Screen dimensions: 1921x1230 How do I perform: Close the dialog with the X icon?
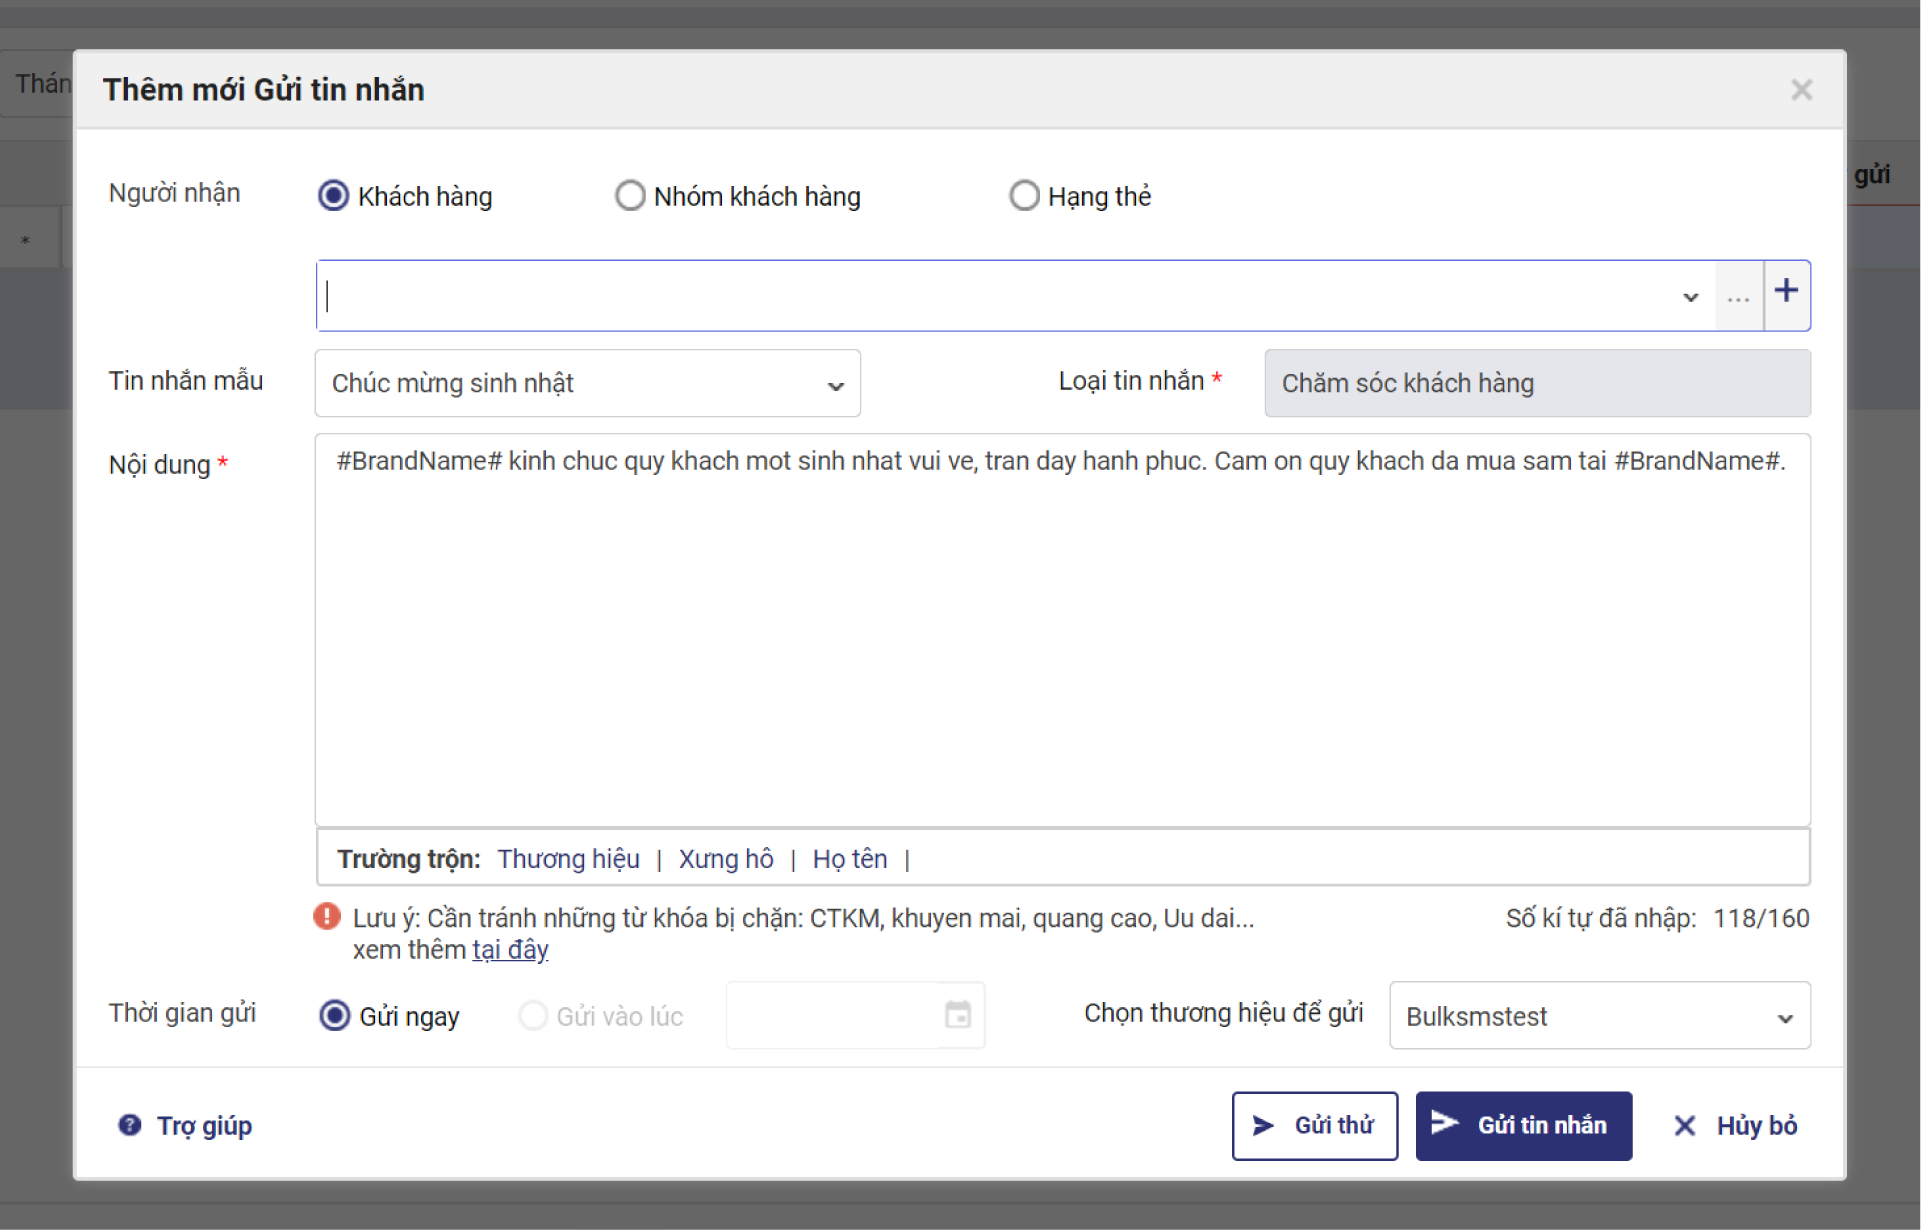coord(1801,90)
